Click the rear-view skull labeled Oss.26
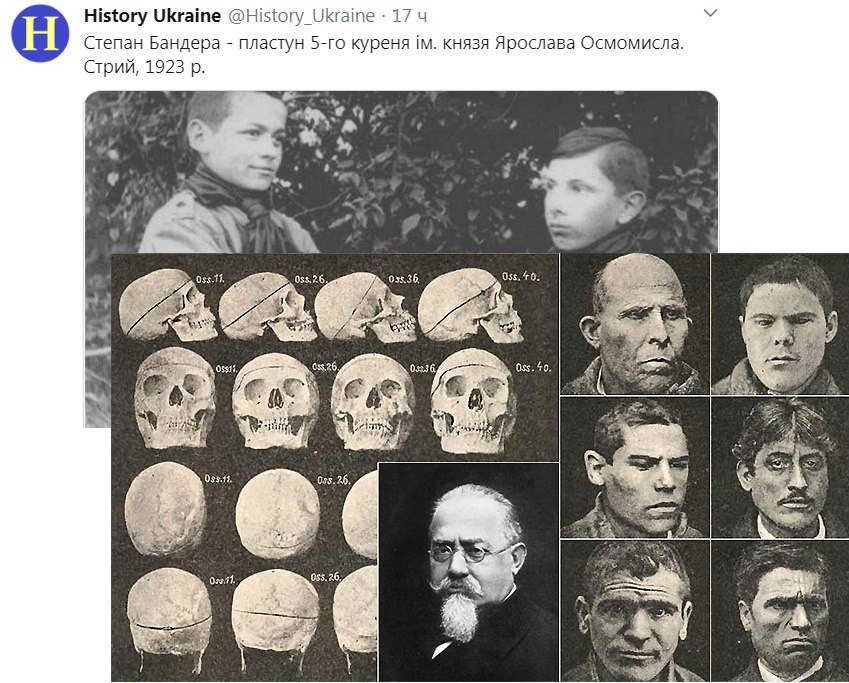The height and width of the screenshot is (683, 849). [276, 620]
